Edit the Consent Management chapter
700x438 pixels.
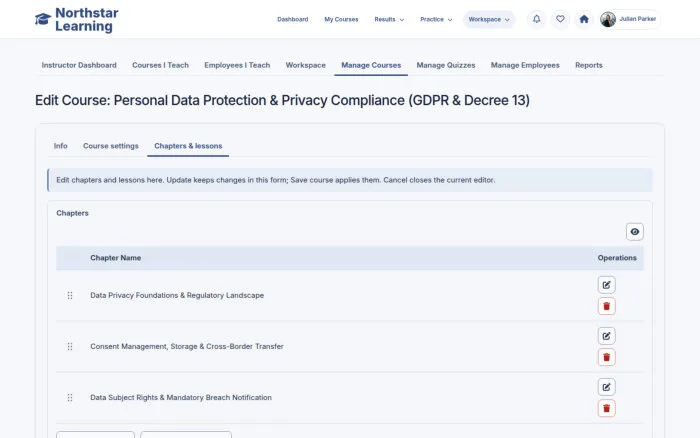coord(606,336)
